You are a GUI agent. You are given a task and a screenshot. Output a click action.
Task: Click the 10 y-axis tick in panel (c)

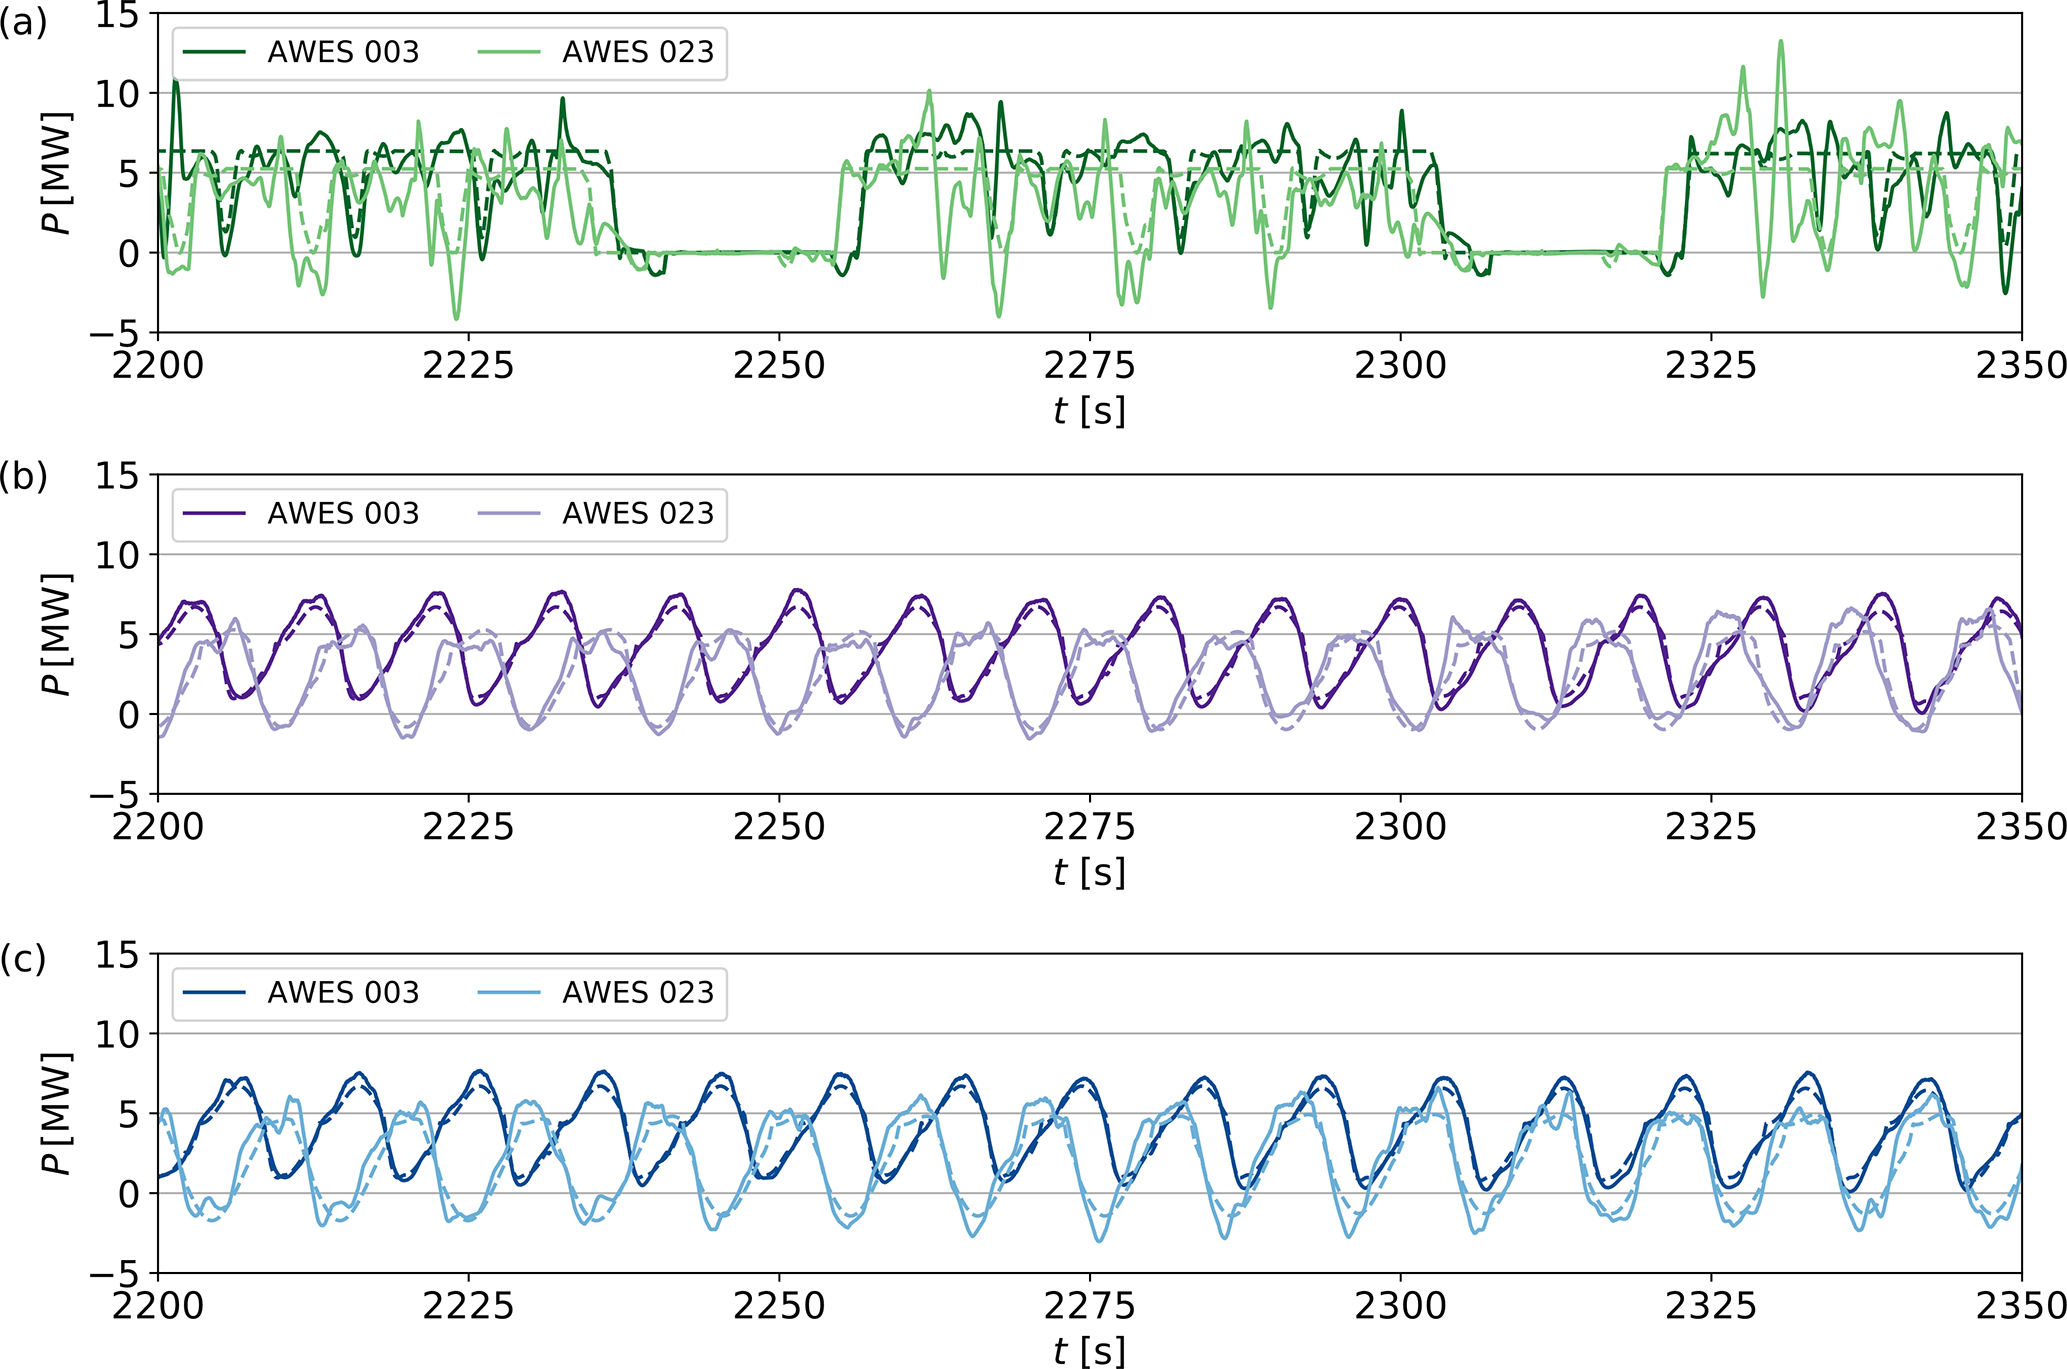118,1034
